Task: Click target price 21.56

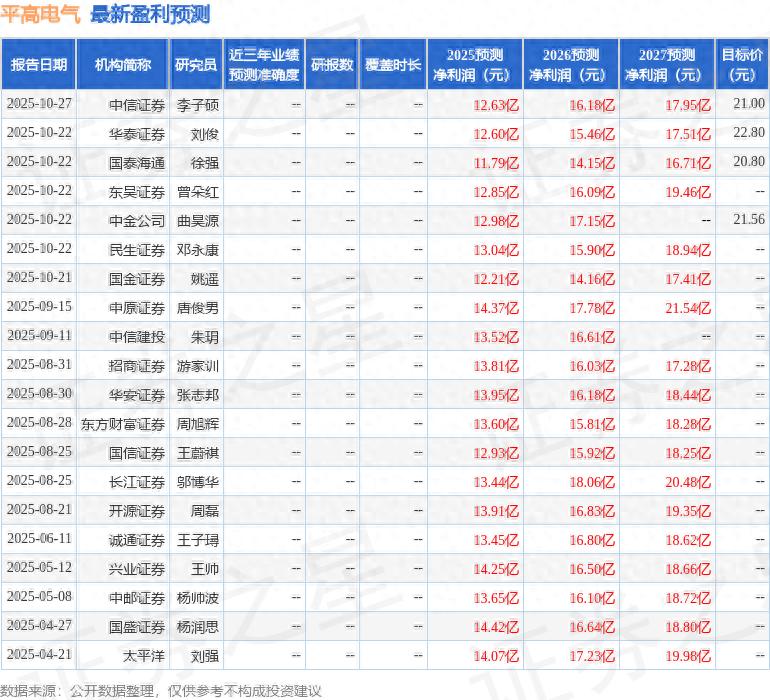Action: (x=749, y=219)
